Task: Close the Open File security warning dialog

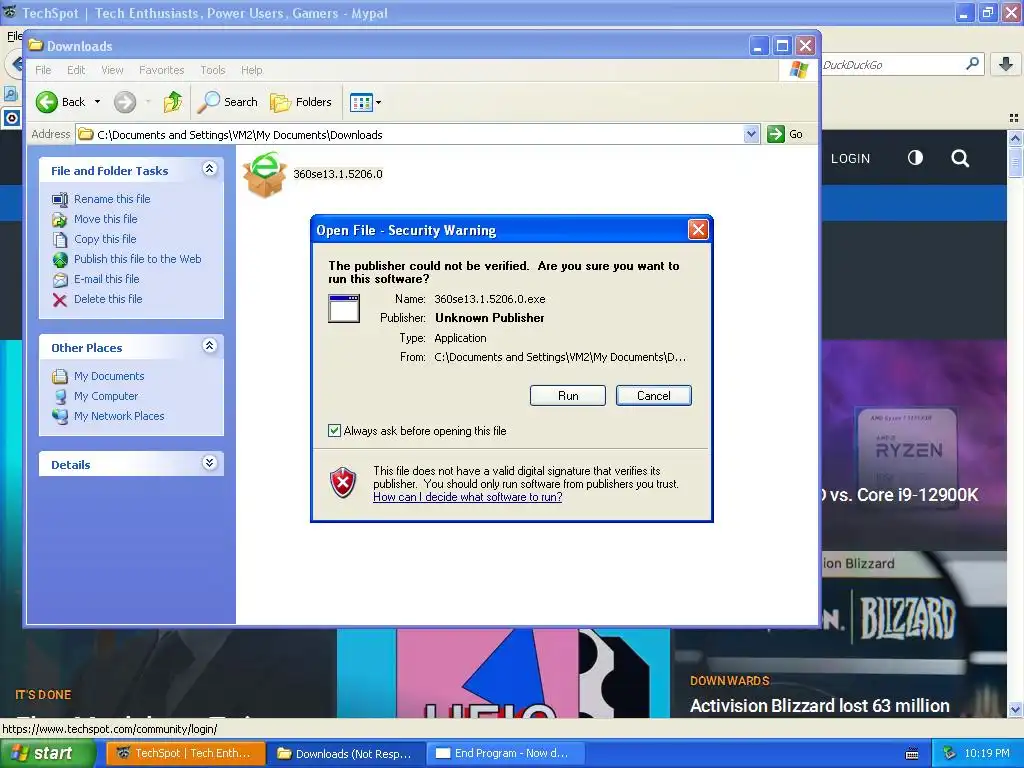Action: pyautogui.click(x=698, y=229)
